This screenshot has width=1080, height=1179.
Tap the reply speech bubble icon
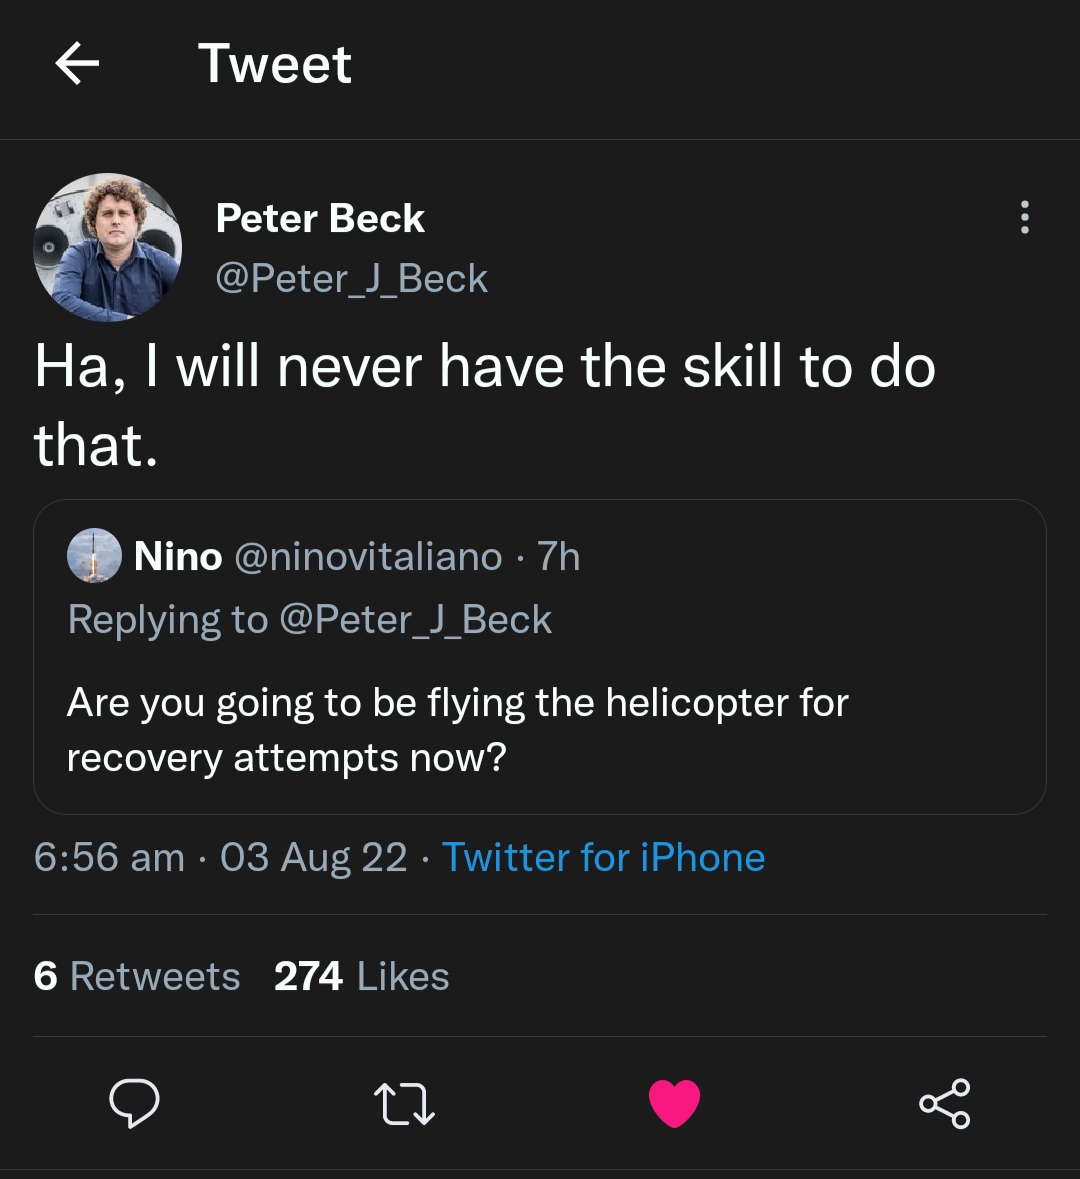134,1103
